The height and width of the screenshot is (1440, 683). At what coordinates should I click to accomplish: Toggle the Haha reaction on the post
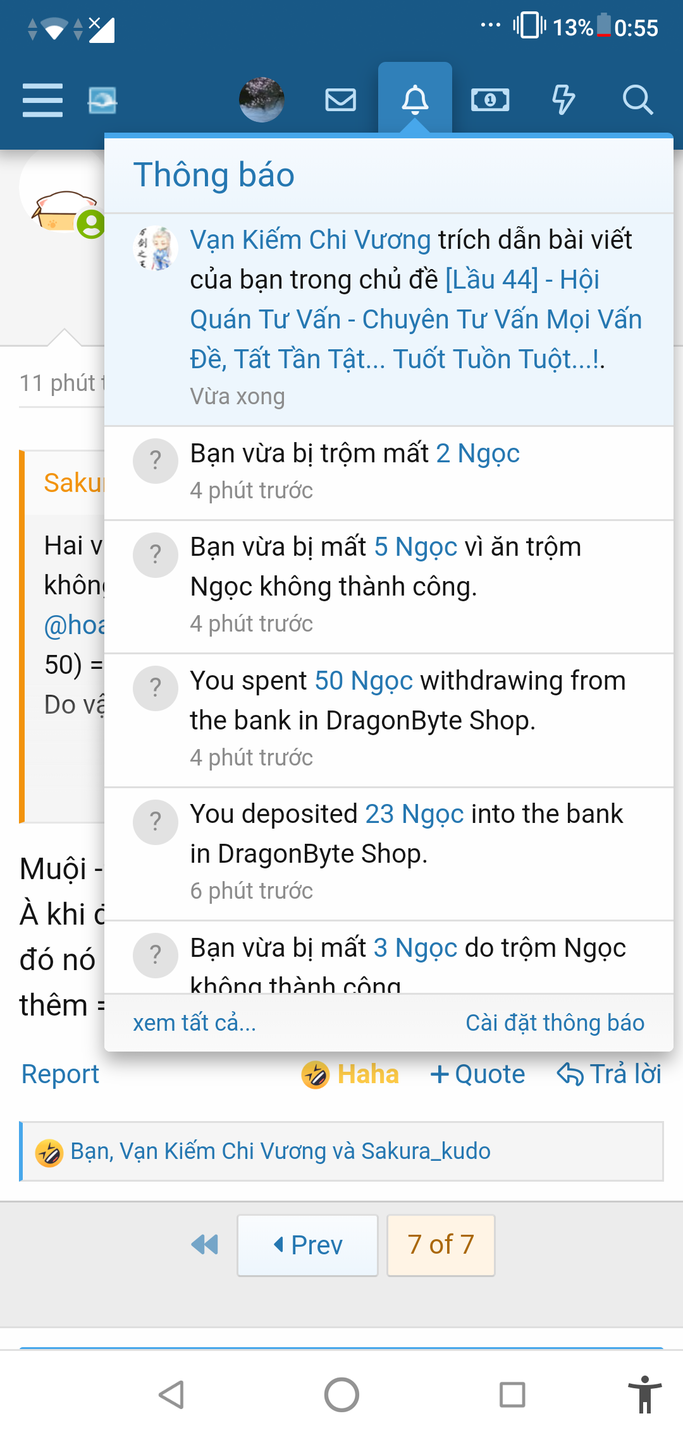pyautogui.click(x=350, y=1074)
